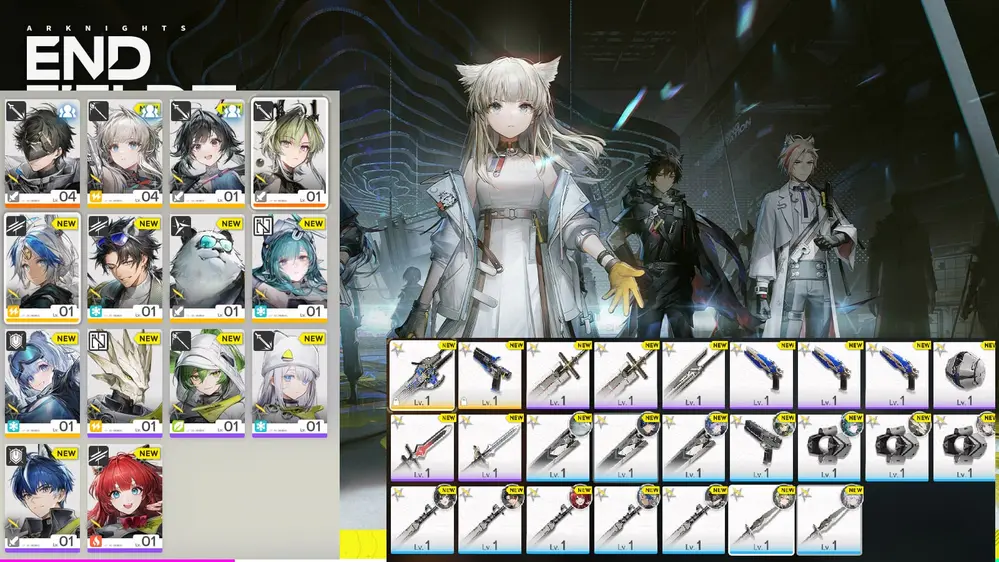Select the masked black-haired operator at level 04

tap(42, 150)
